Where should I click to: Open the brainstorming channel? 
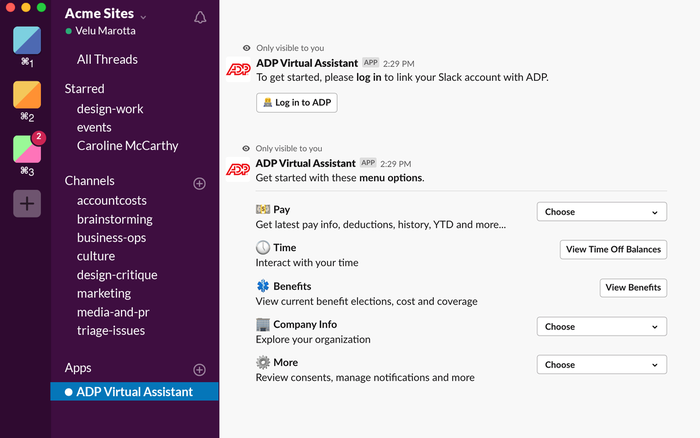pos(115,219)
